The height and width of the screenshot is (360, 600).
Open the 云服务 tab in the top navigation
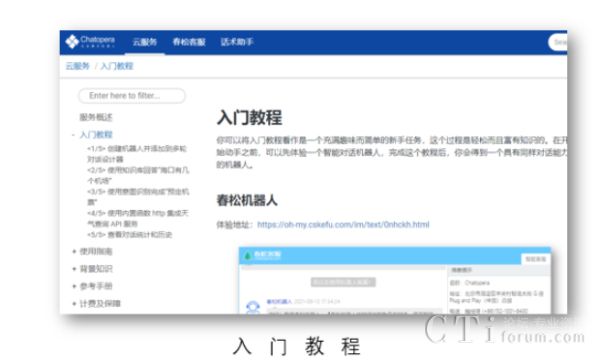(144, 42)
